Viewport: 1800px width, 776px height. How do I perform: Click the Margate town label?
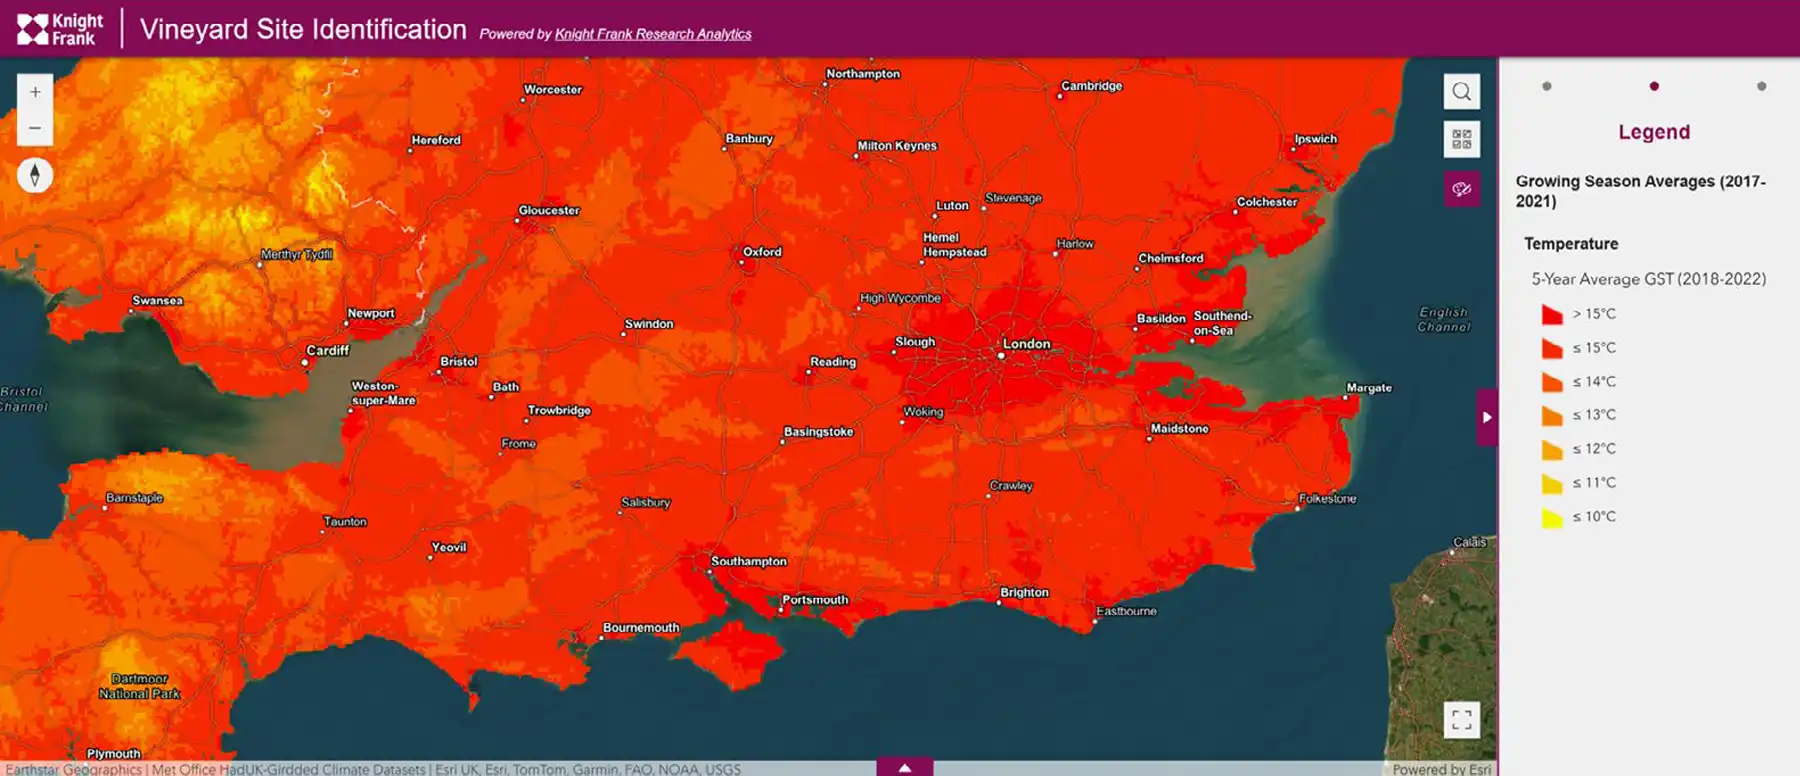point(1369,388)
